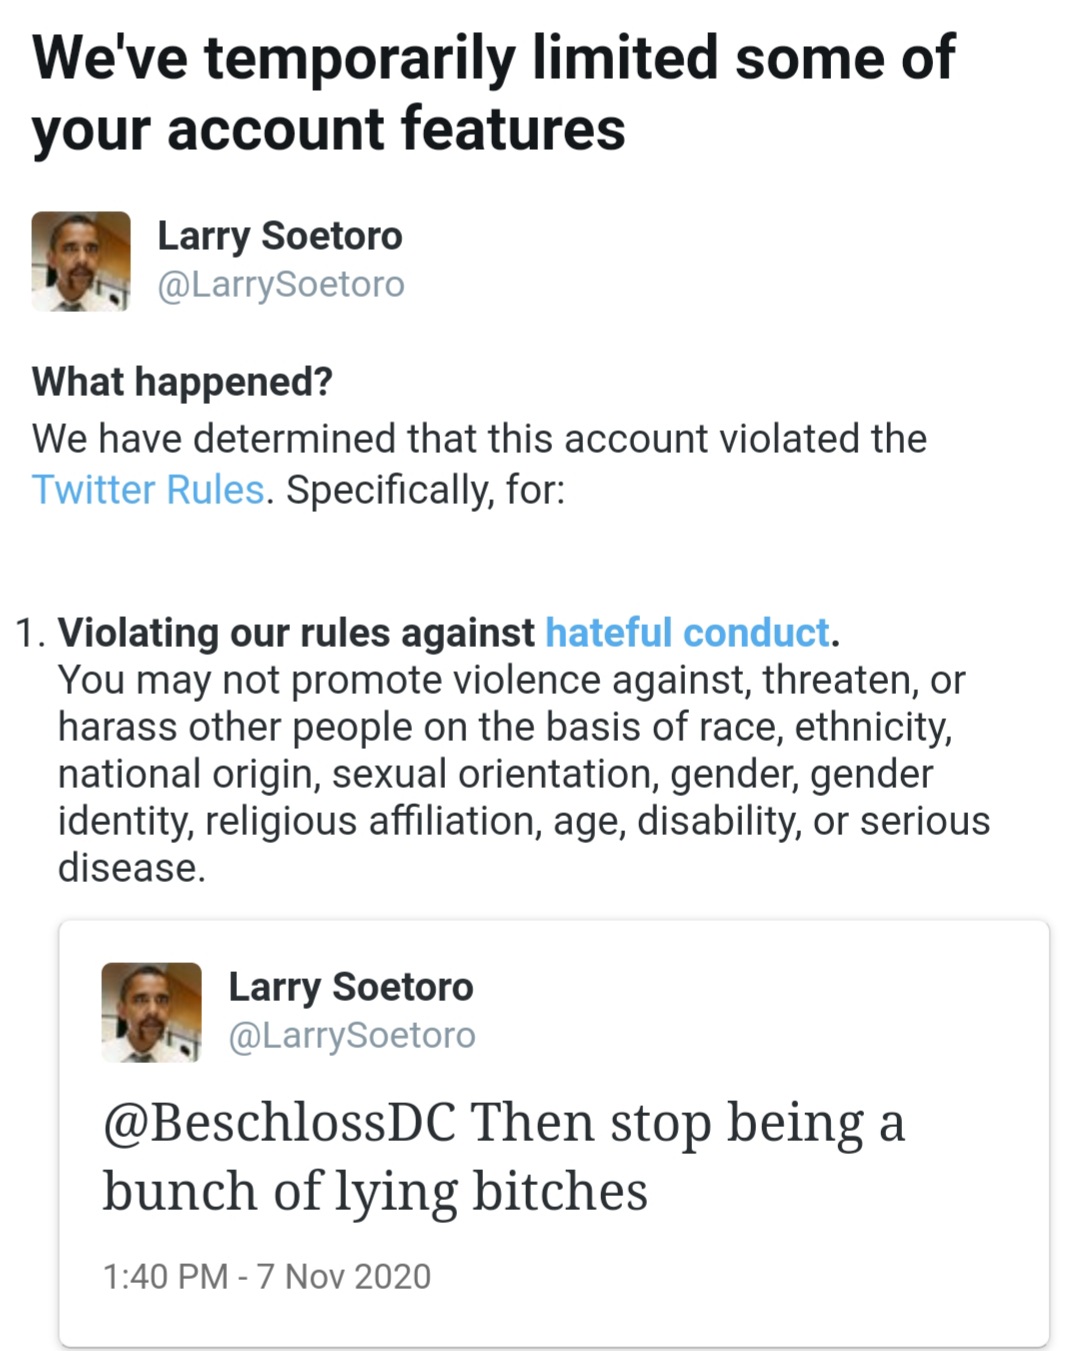
Task: Click "bunch of lying bitches" tweet text
Action: 375,1192
